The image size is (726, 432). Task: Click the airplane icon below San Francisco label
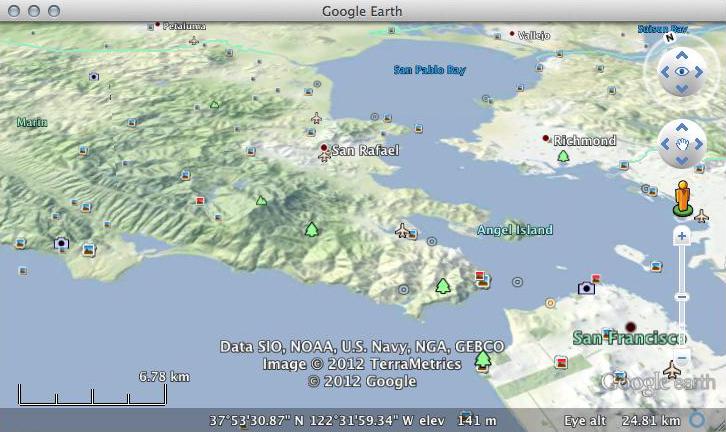click(672, 369)
